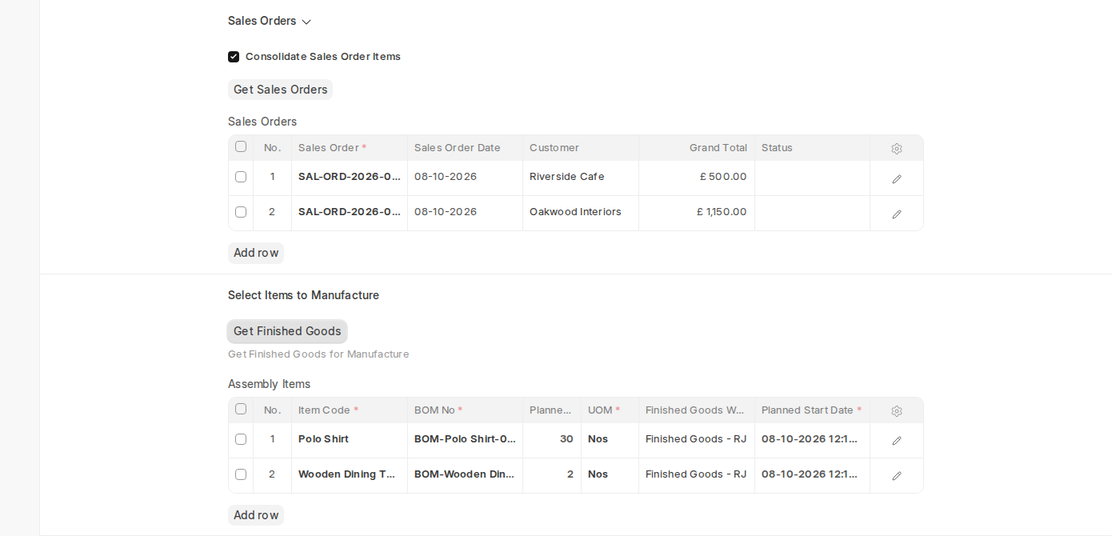Tick the Oakwood Interiors row checkbox
Image resolution: width=1120 pixels, height=536 pixels.
(x=241, y=212)
